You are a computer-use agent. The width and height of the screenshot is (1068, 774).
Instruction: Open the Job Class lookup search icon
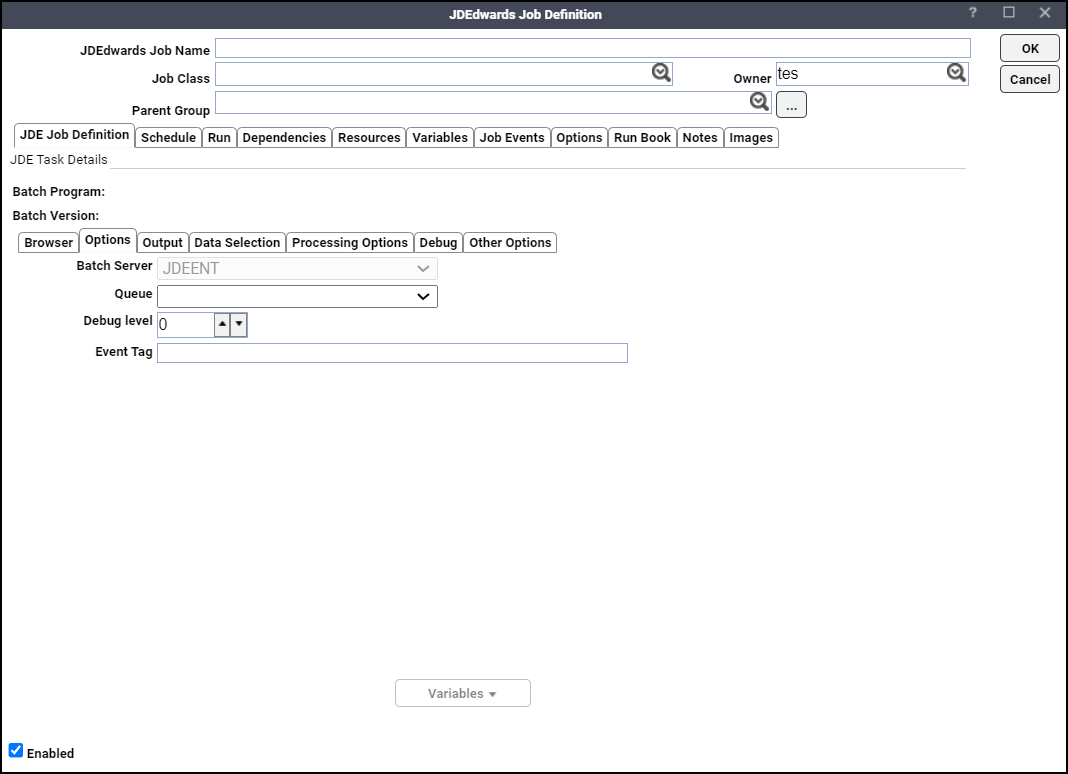(661, 73)
